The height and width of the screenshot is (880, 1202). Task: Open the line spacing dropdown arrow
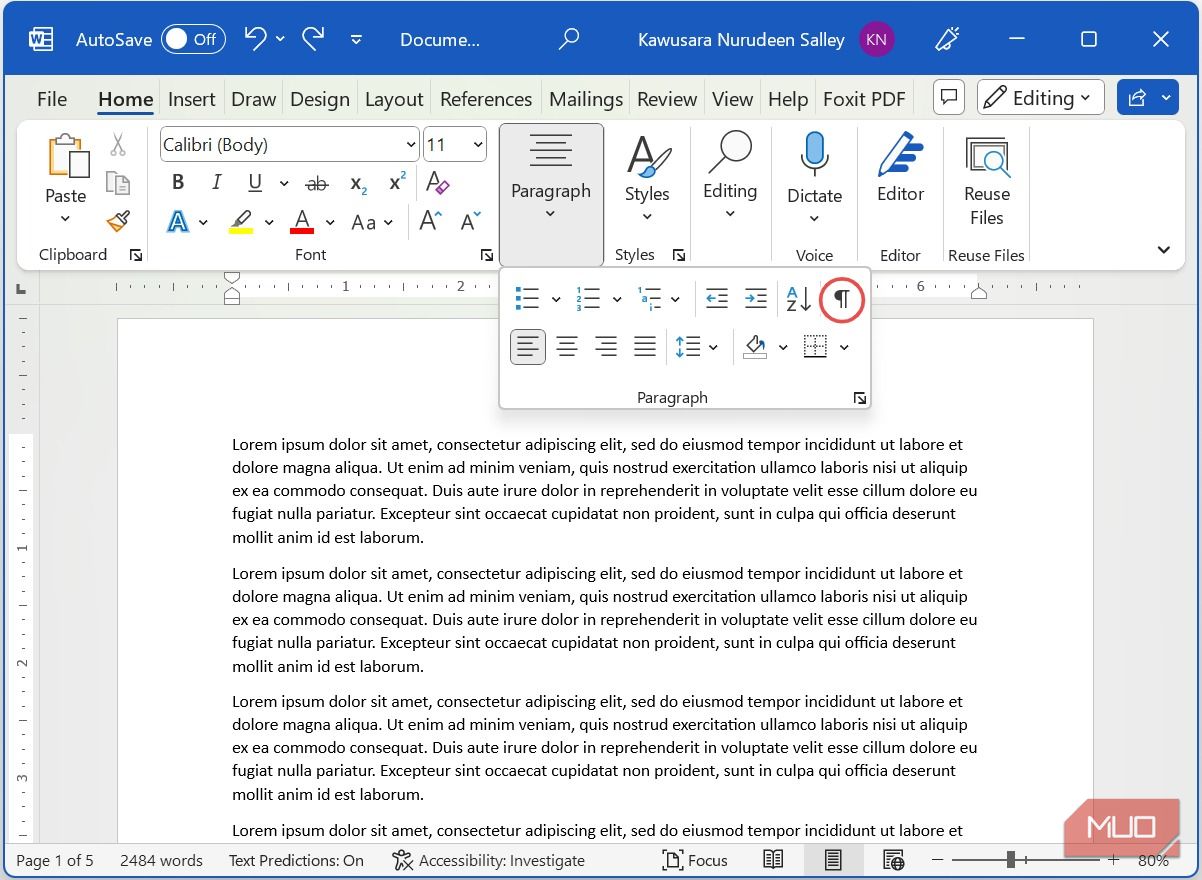tap(713, 347)
